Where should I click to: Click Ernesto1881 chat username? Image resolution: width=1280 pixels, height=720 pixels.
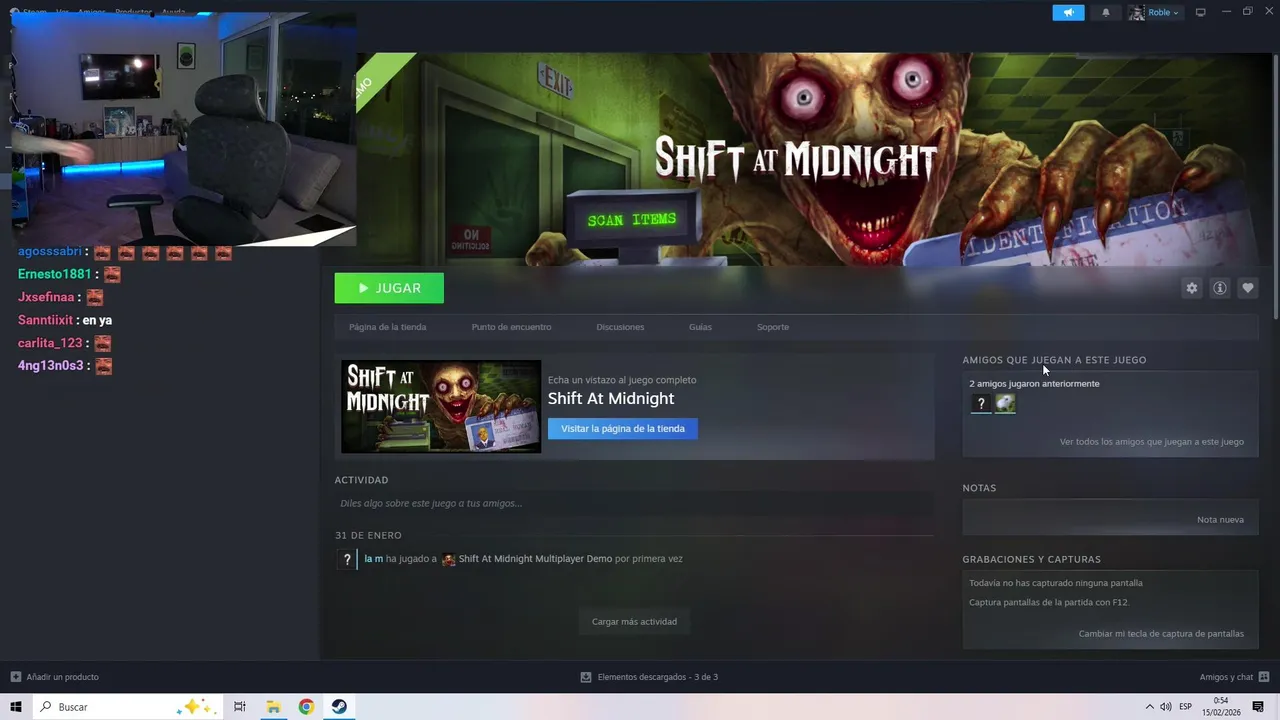coord(54,274)
